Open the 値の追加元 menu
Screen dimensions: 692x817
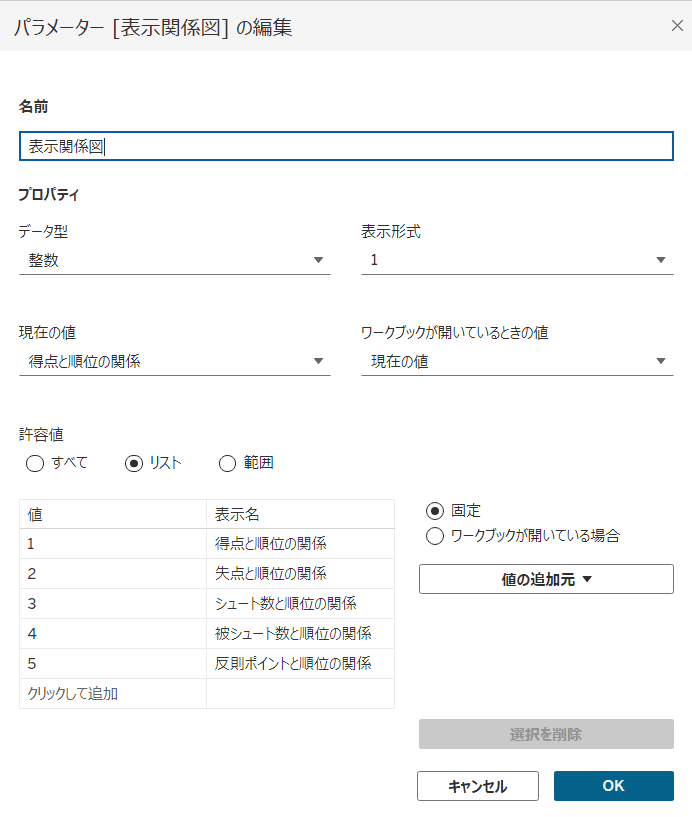pyautogui.click(x=545, y=579)
